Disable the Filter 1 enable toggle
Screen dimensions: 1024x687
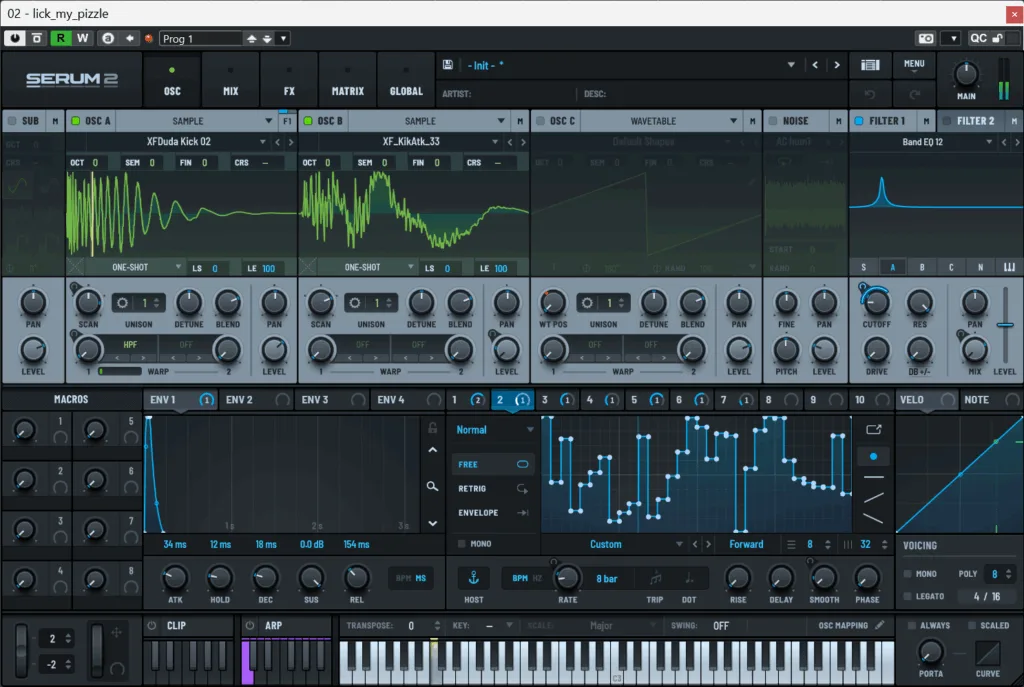(858, 121)
